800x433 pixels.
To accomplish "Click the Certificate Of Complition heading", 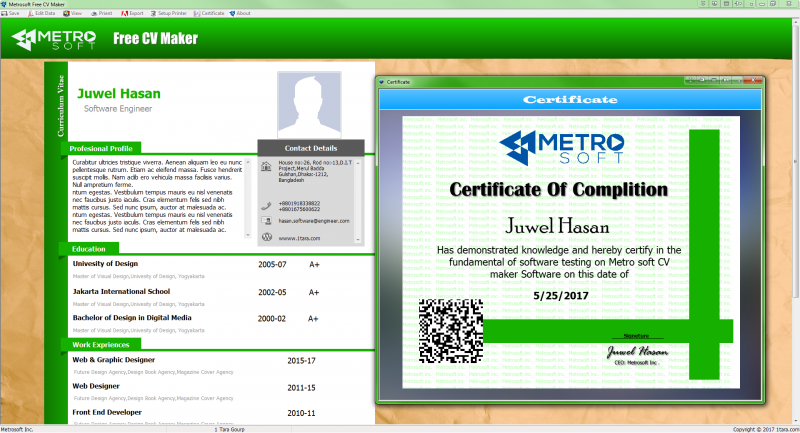I will pos(559,190).
